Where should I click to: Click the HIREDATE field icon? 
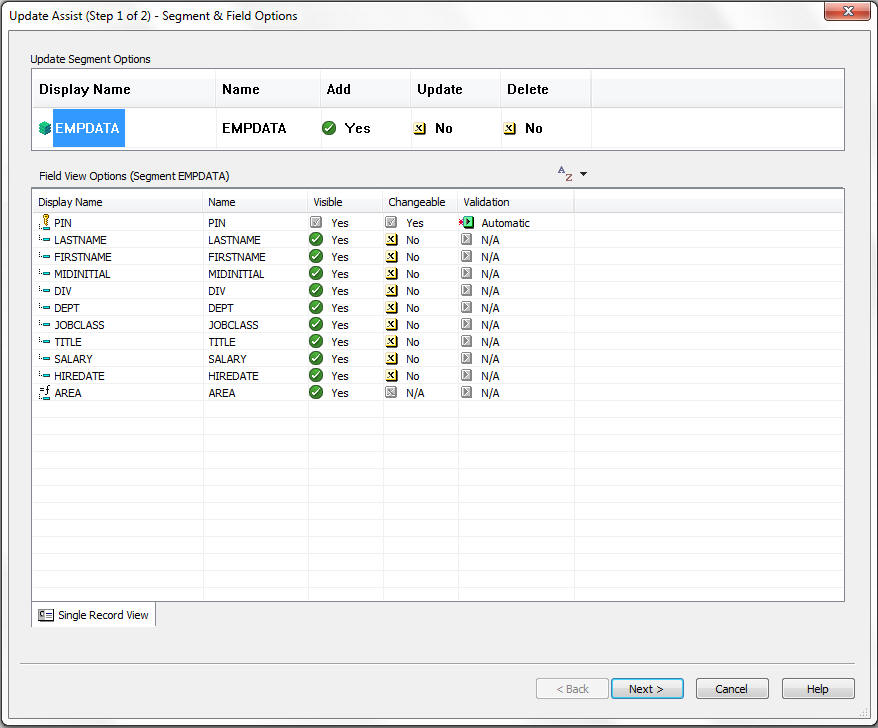pos(44,376)
